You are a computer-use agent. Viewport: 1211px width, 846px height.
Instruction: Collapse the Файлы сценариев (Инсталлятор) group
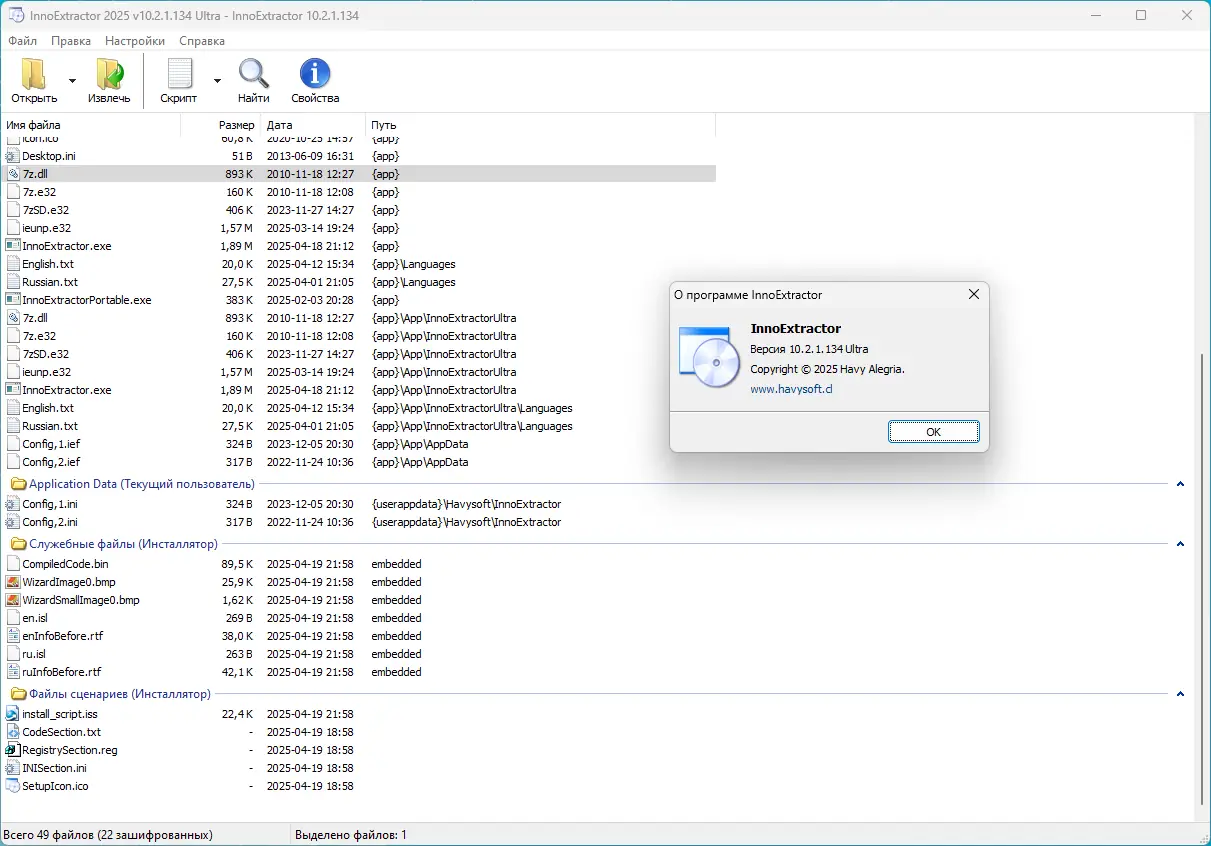click(1180, 693)
